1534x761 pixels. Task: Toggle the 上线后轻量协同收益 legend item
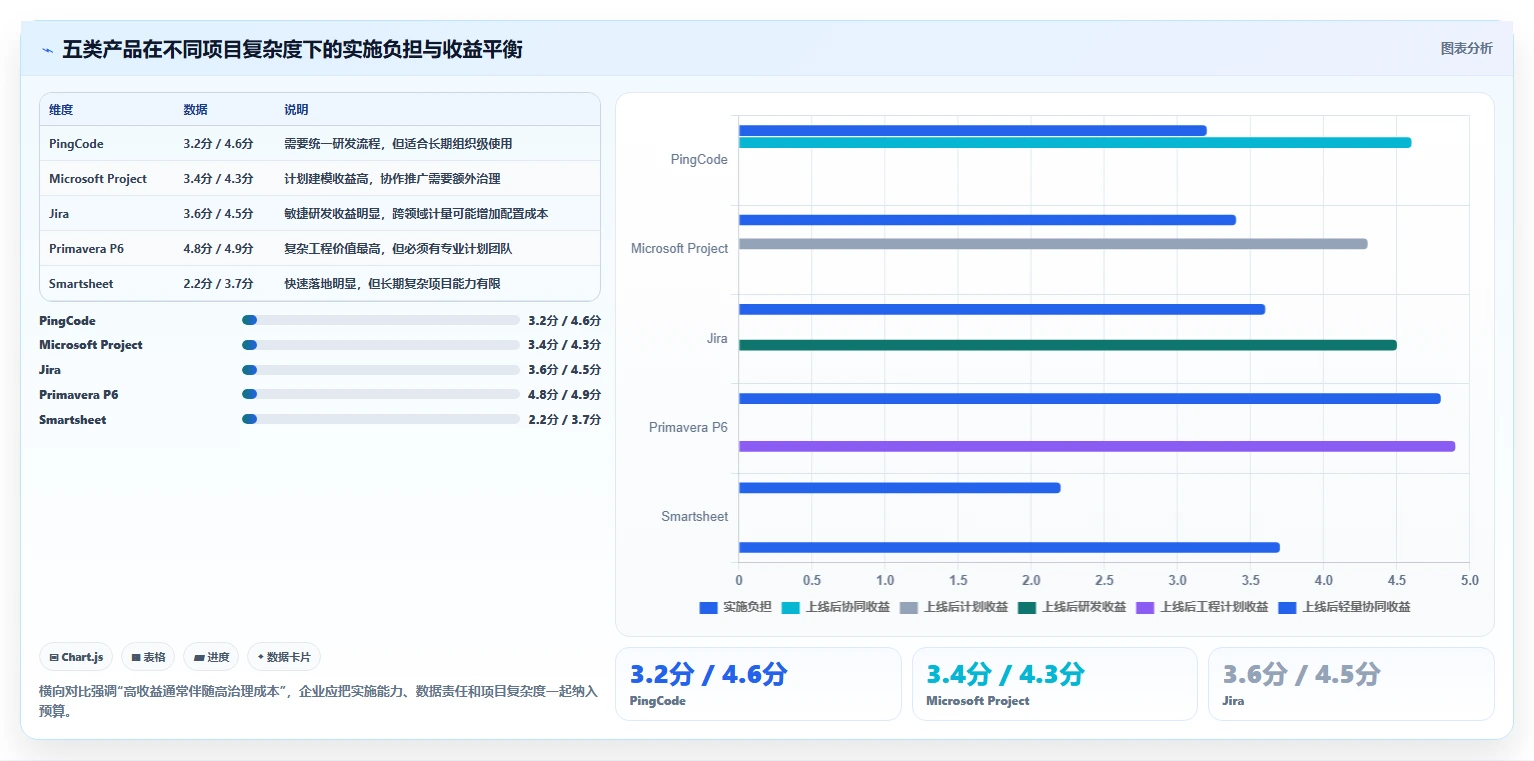coord(1344,607)
